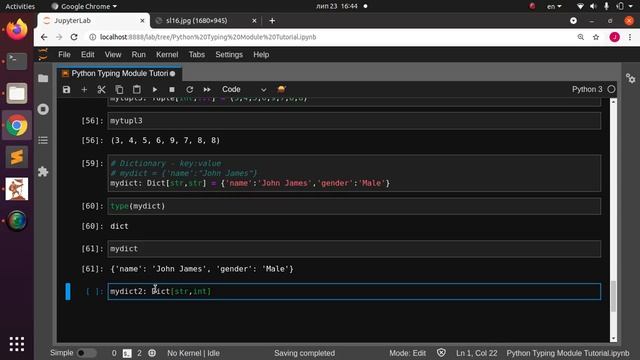The height and width of the screenshot is (360, 640).
Task: Run the selected cell with play icon
Action: (x=155, y=89)
